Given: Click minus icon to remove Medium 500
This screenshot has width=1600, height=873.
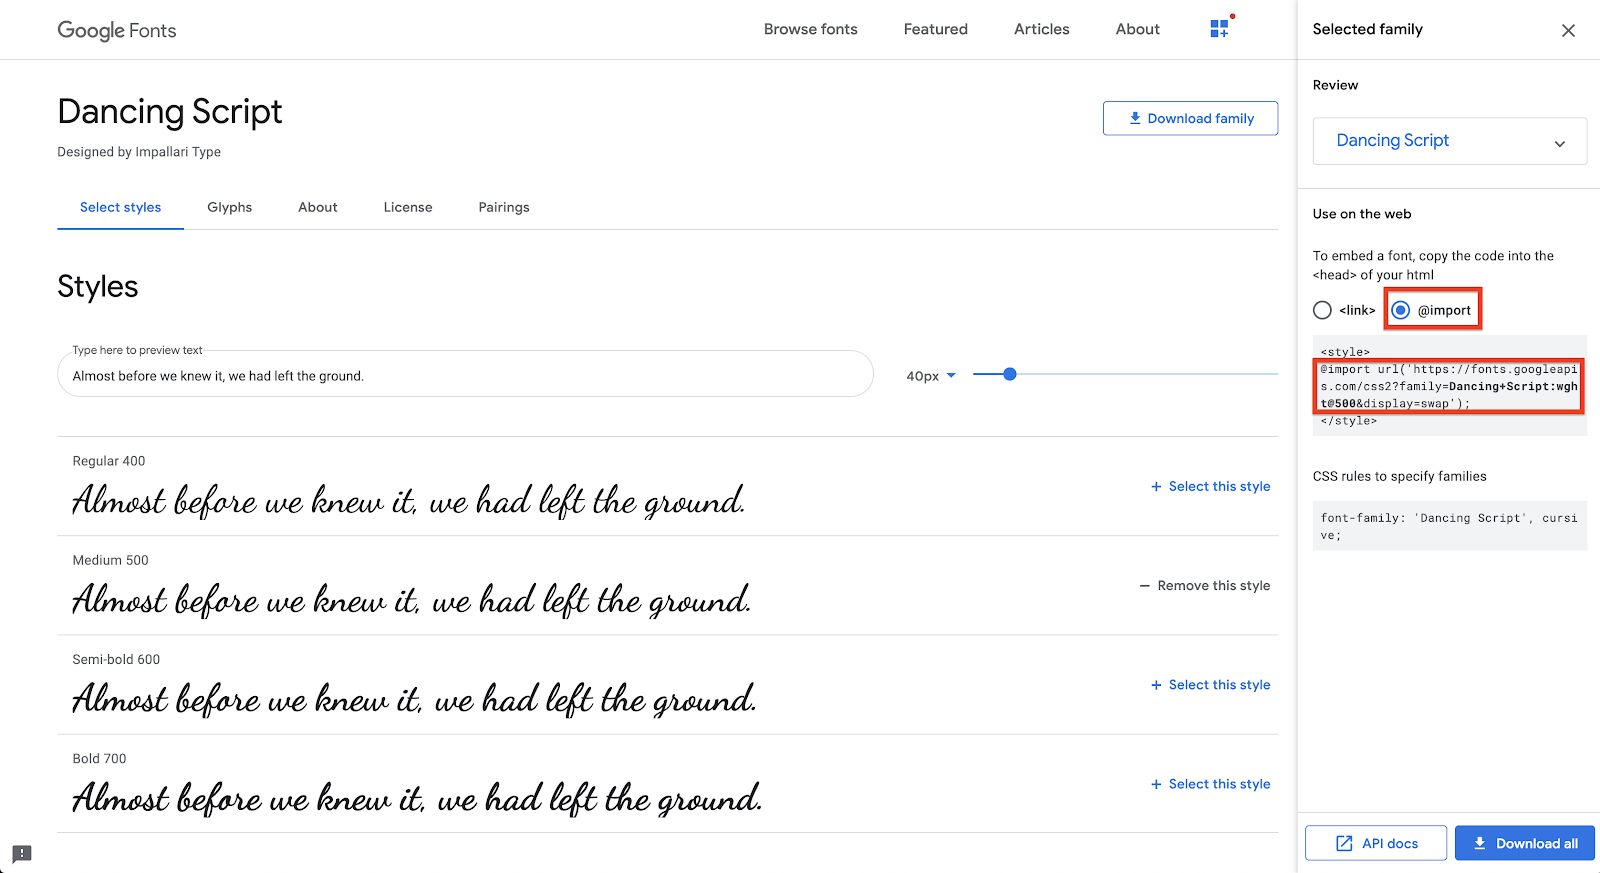Looking at the screenshot, I should click(1144, 586).
